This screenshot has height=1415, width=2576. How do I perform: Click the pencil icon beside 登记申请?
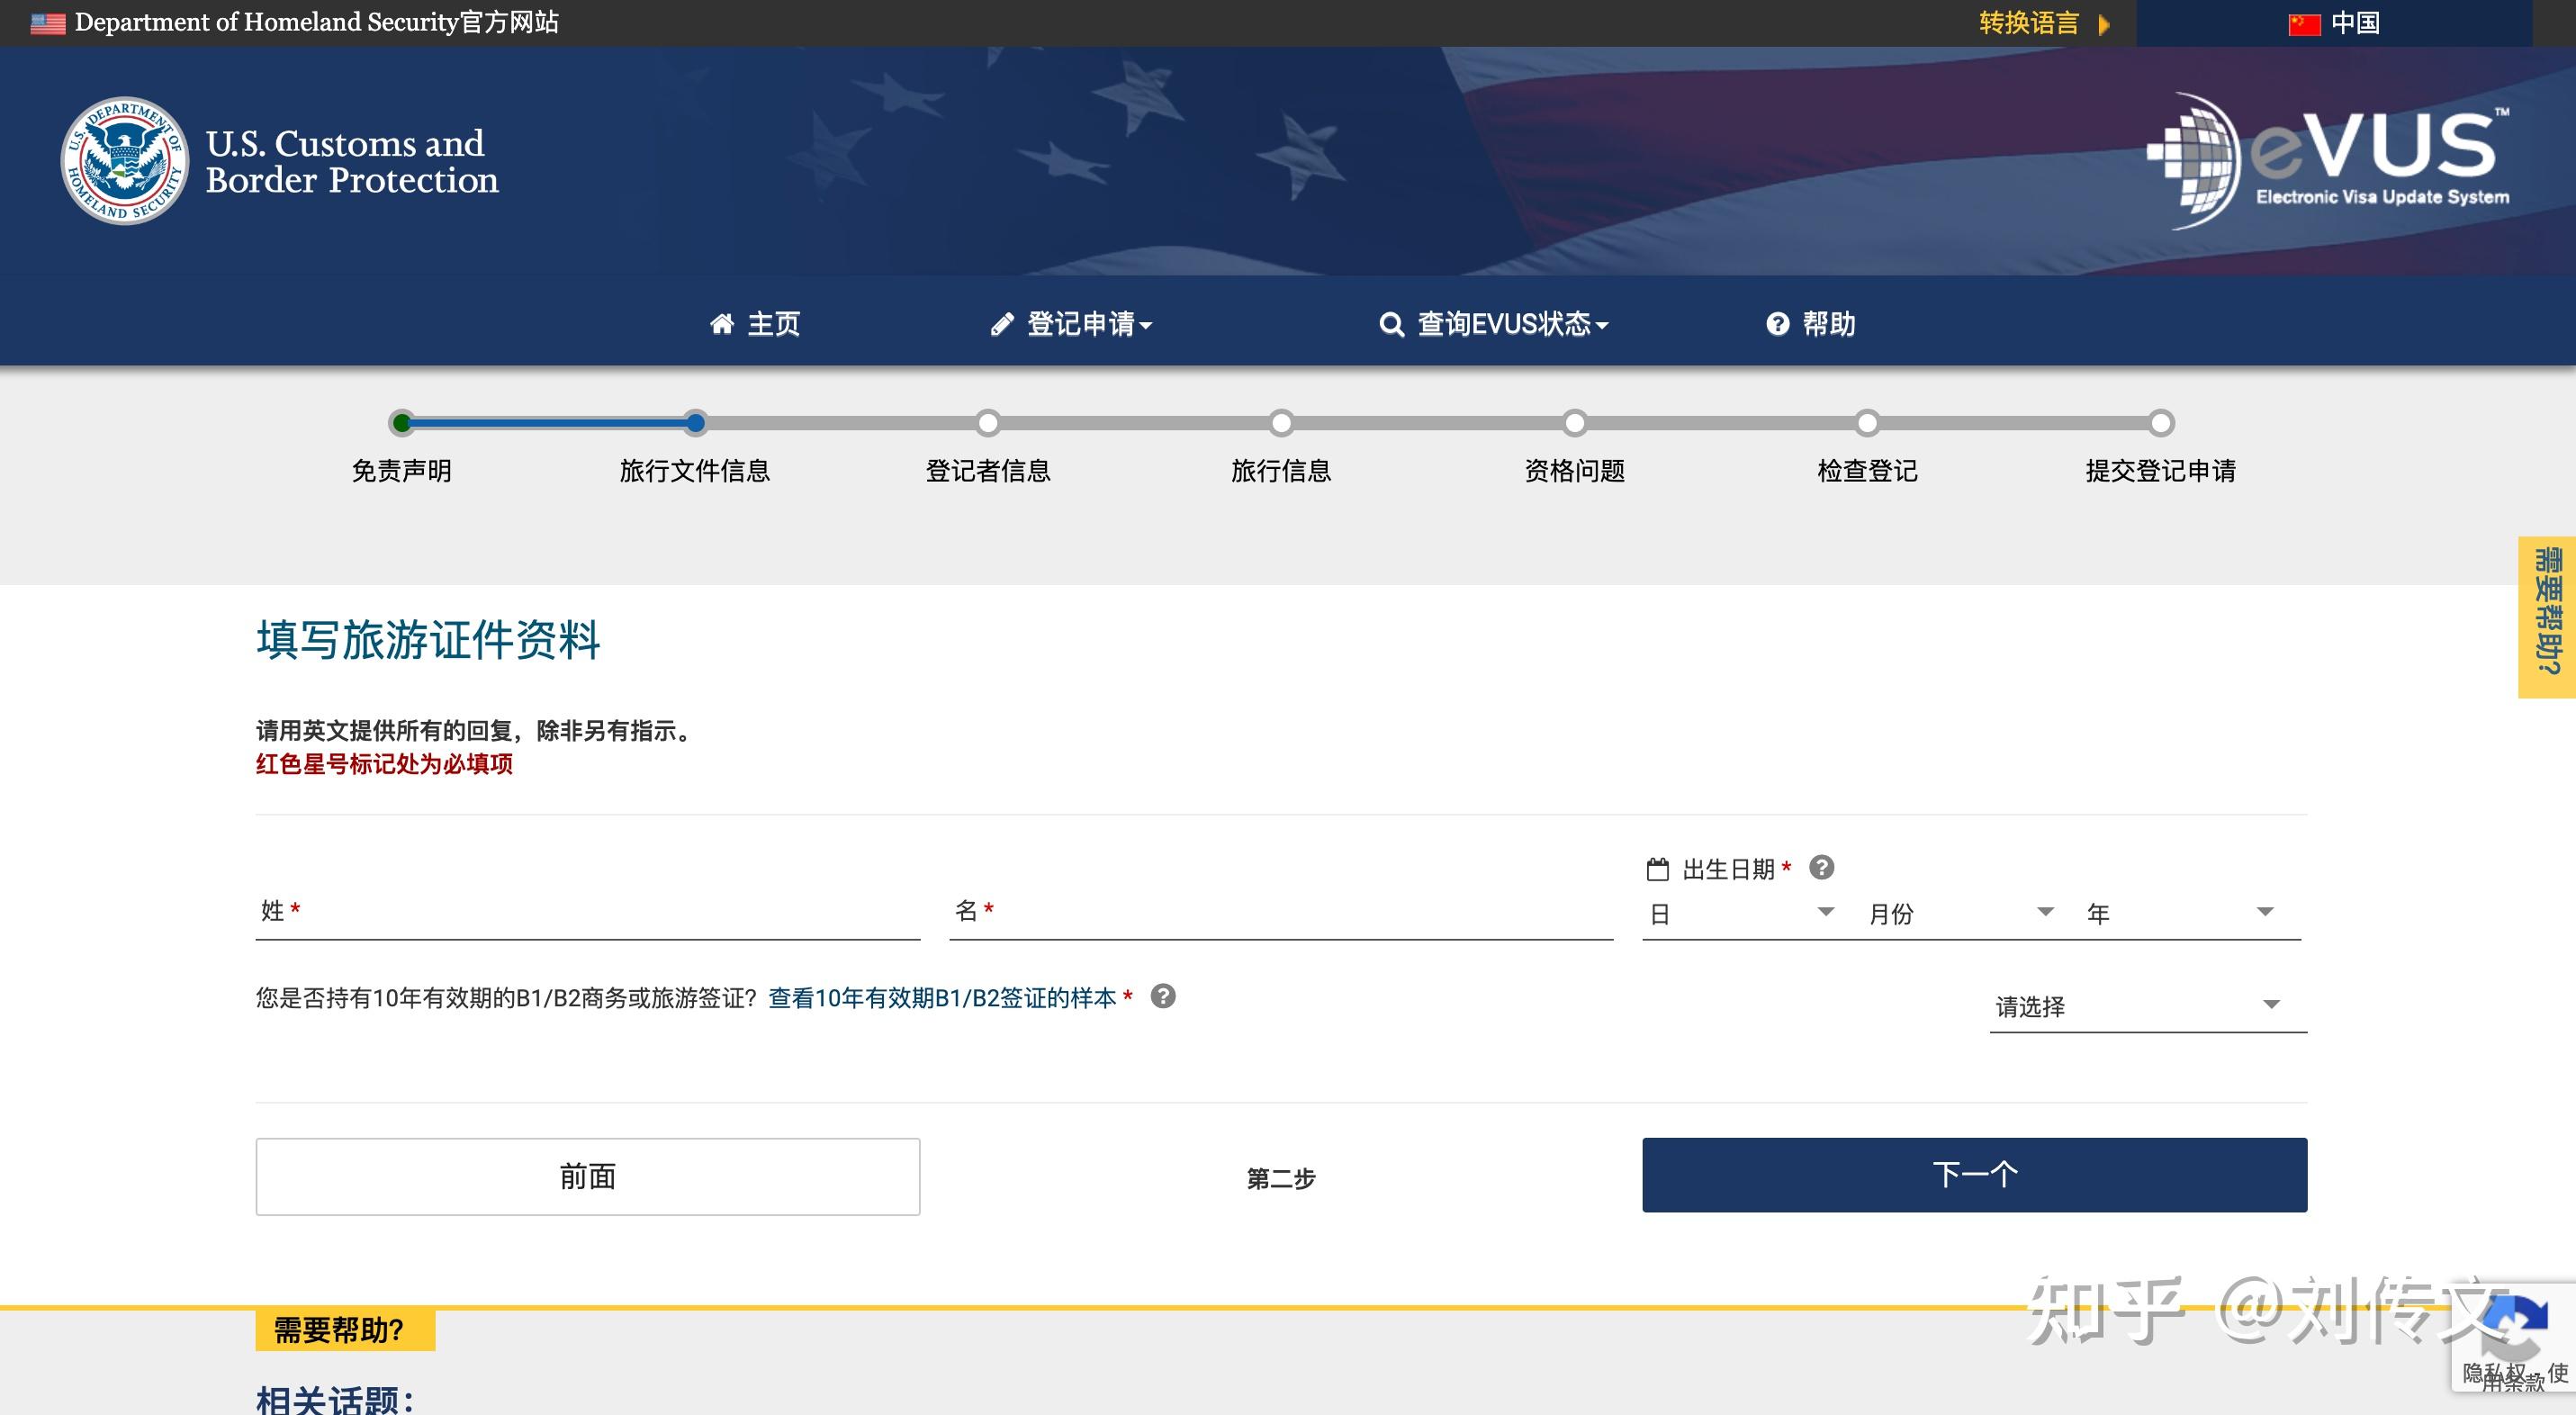pyautogui.click(x=1003, y=324)
